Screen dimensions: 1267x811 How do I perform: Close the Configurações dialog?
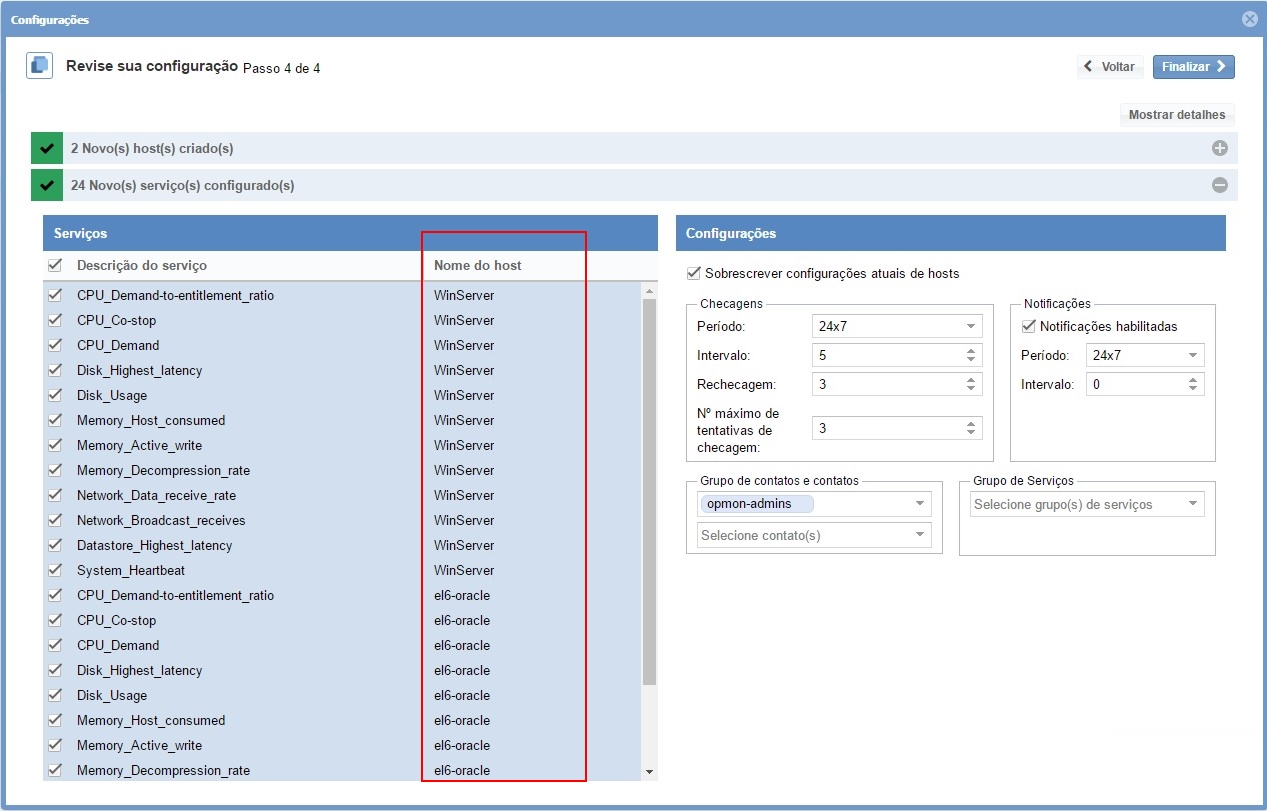[x=1249, y=19]
